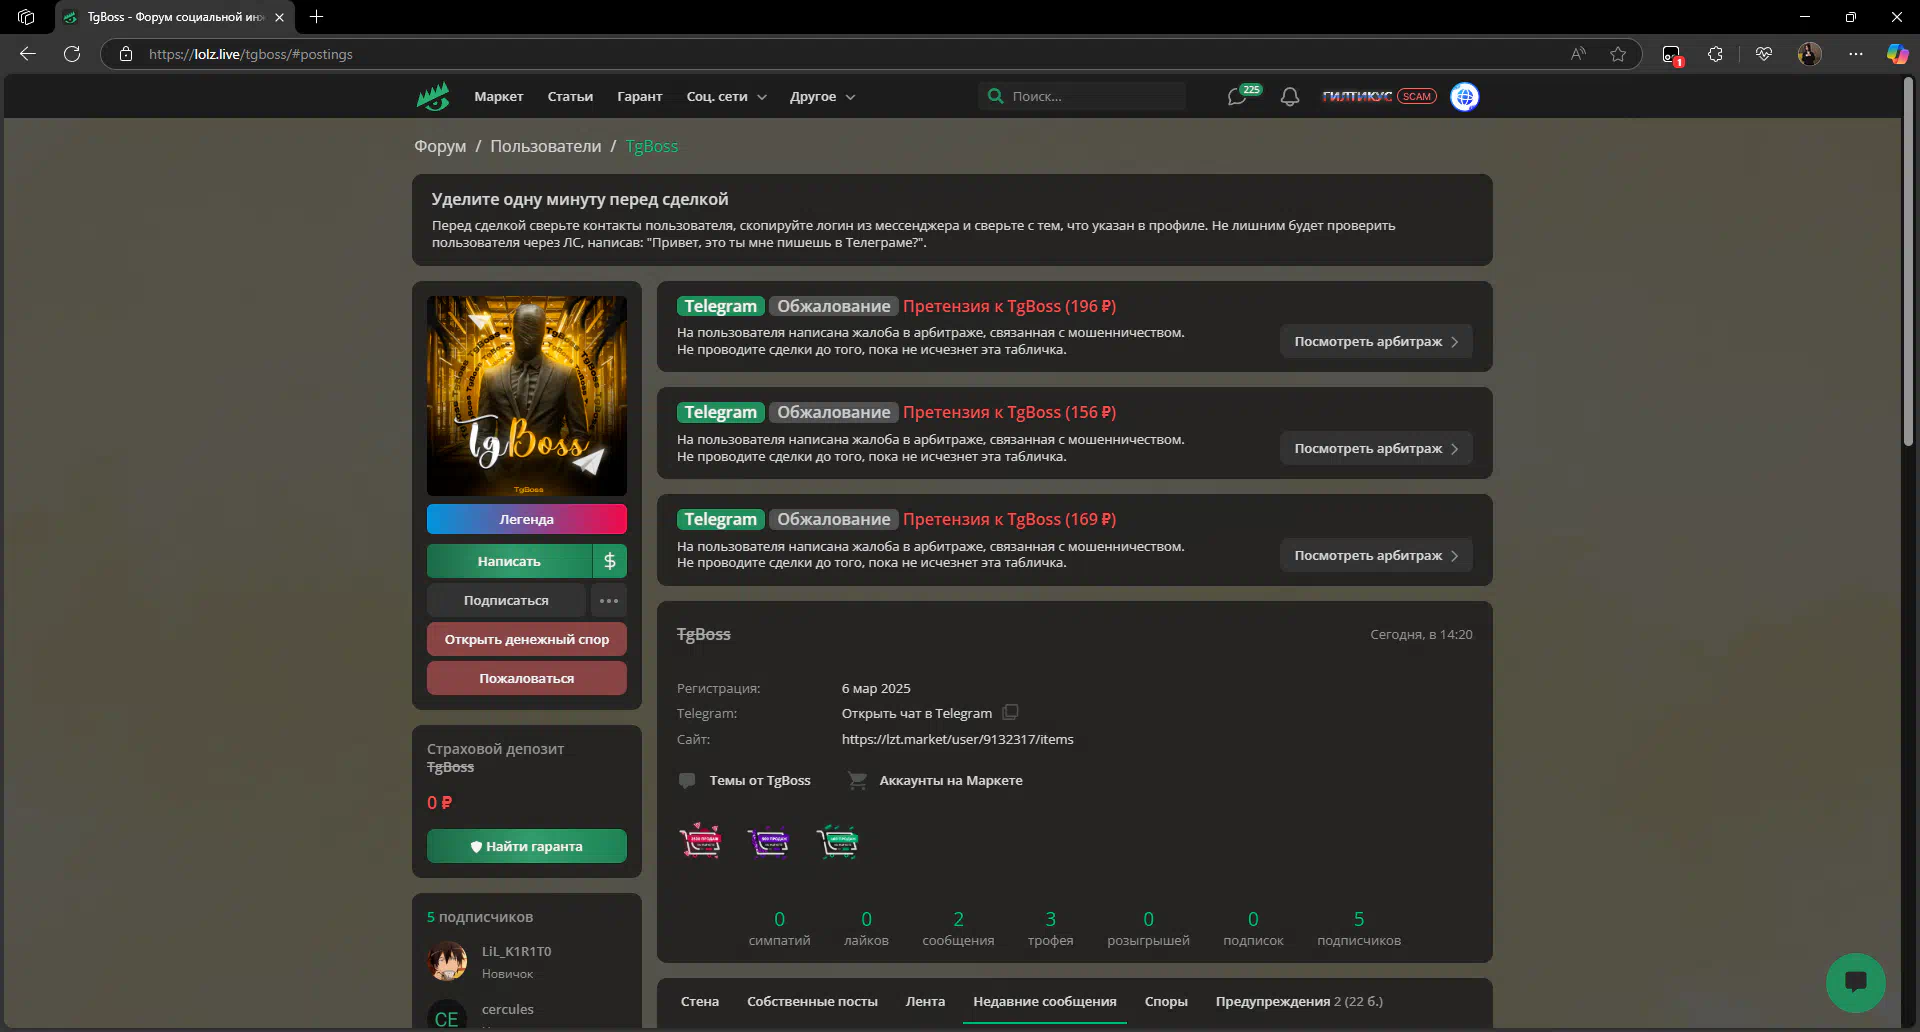Click the globe avatar icon in the header
This screenshot has width=1920, height=1032.
coord(1465,97)
